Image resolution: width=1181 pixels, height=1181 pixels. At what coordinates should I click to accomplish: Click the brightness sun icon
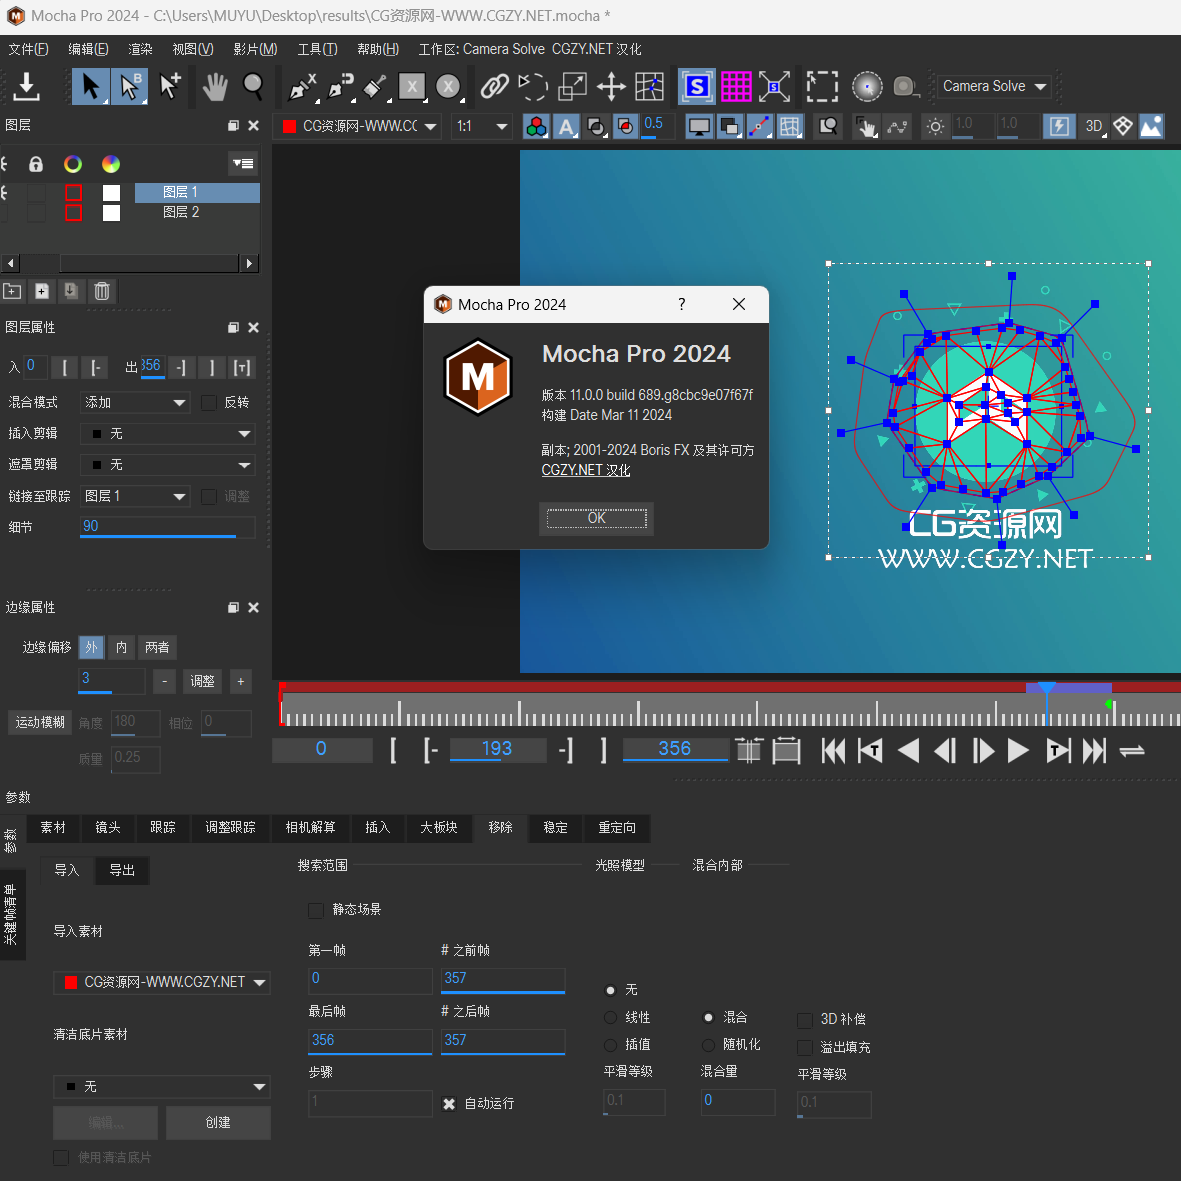[x=935, y=127]
